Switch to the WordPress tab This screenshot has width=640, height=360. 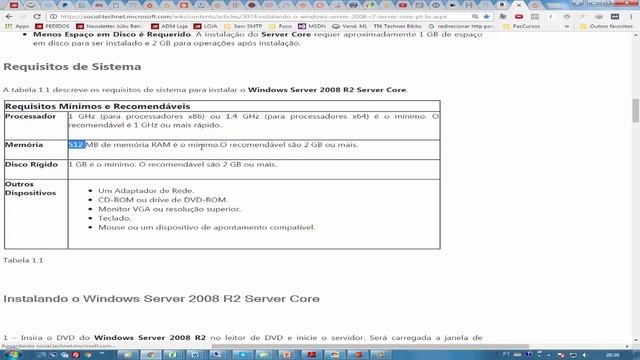coord(353,5)
